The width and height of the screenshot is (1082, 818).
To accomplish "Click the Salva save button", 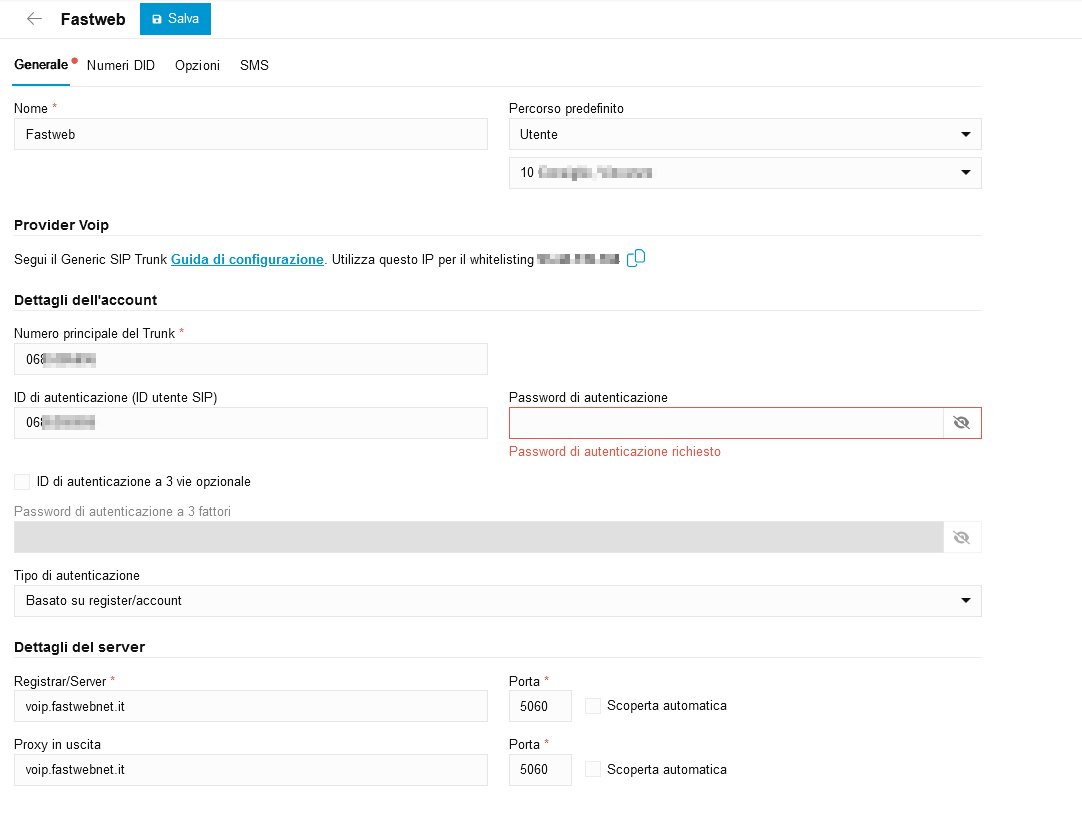I will pos(175,19).
